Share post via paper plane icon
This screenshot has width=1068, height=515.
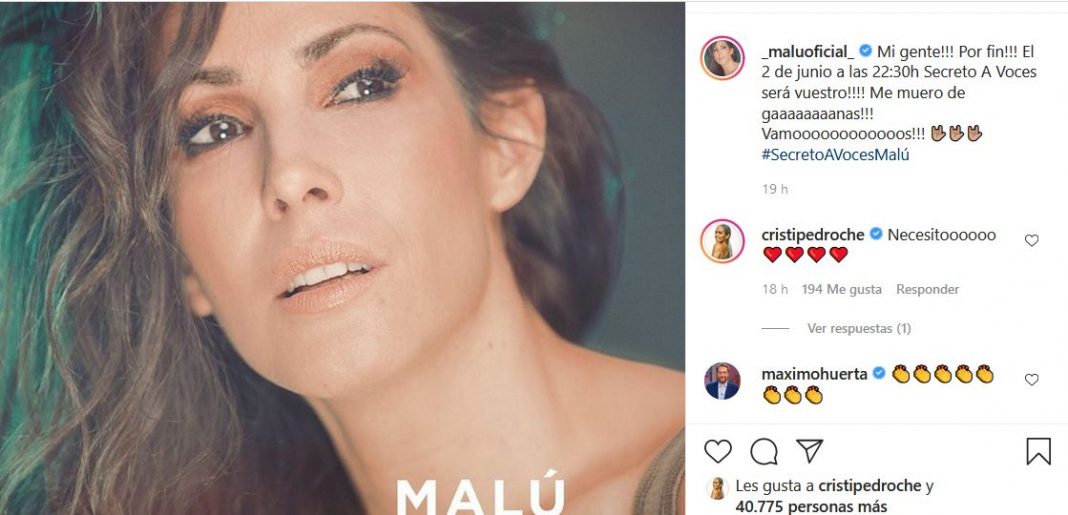[x=809, y=451]
